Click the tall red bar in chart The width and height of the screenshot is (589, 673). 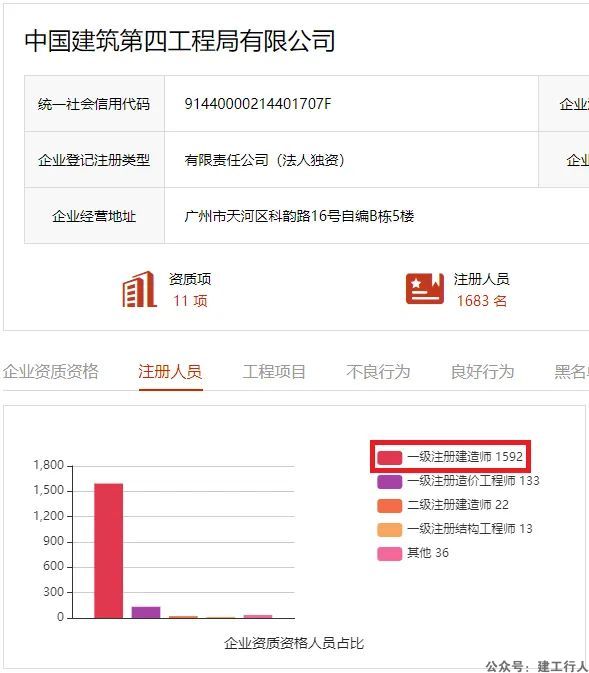click(x=109, y=551)
